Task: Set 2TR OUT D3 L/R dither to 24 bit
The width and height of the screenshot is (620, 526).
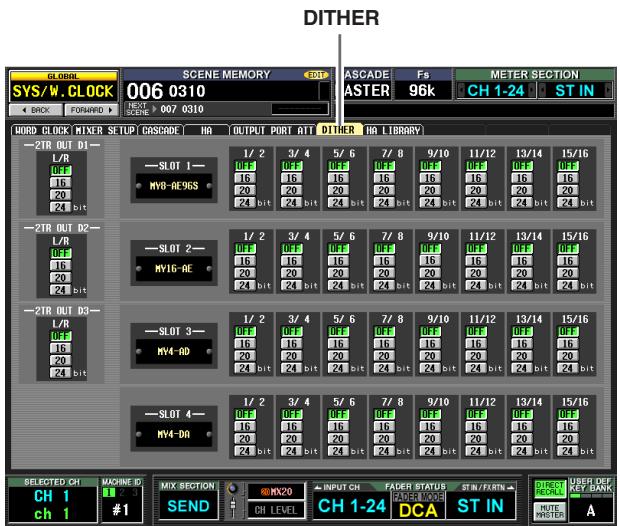Action: [60, 373]
